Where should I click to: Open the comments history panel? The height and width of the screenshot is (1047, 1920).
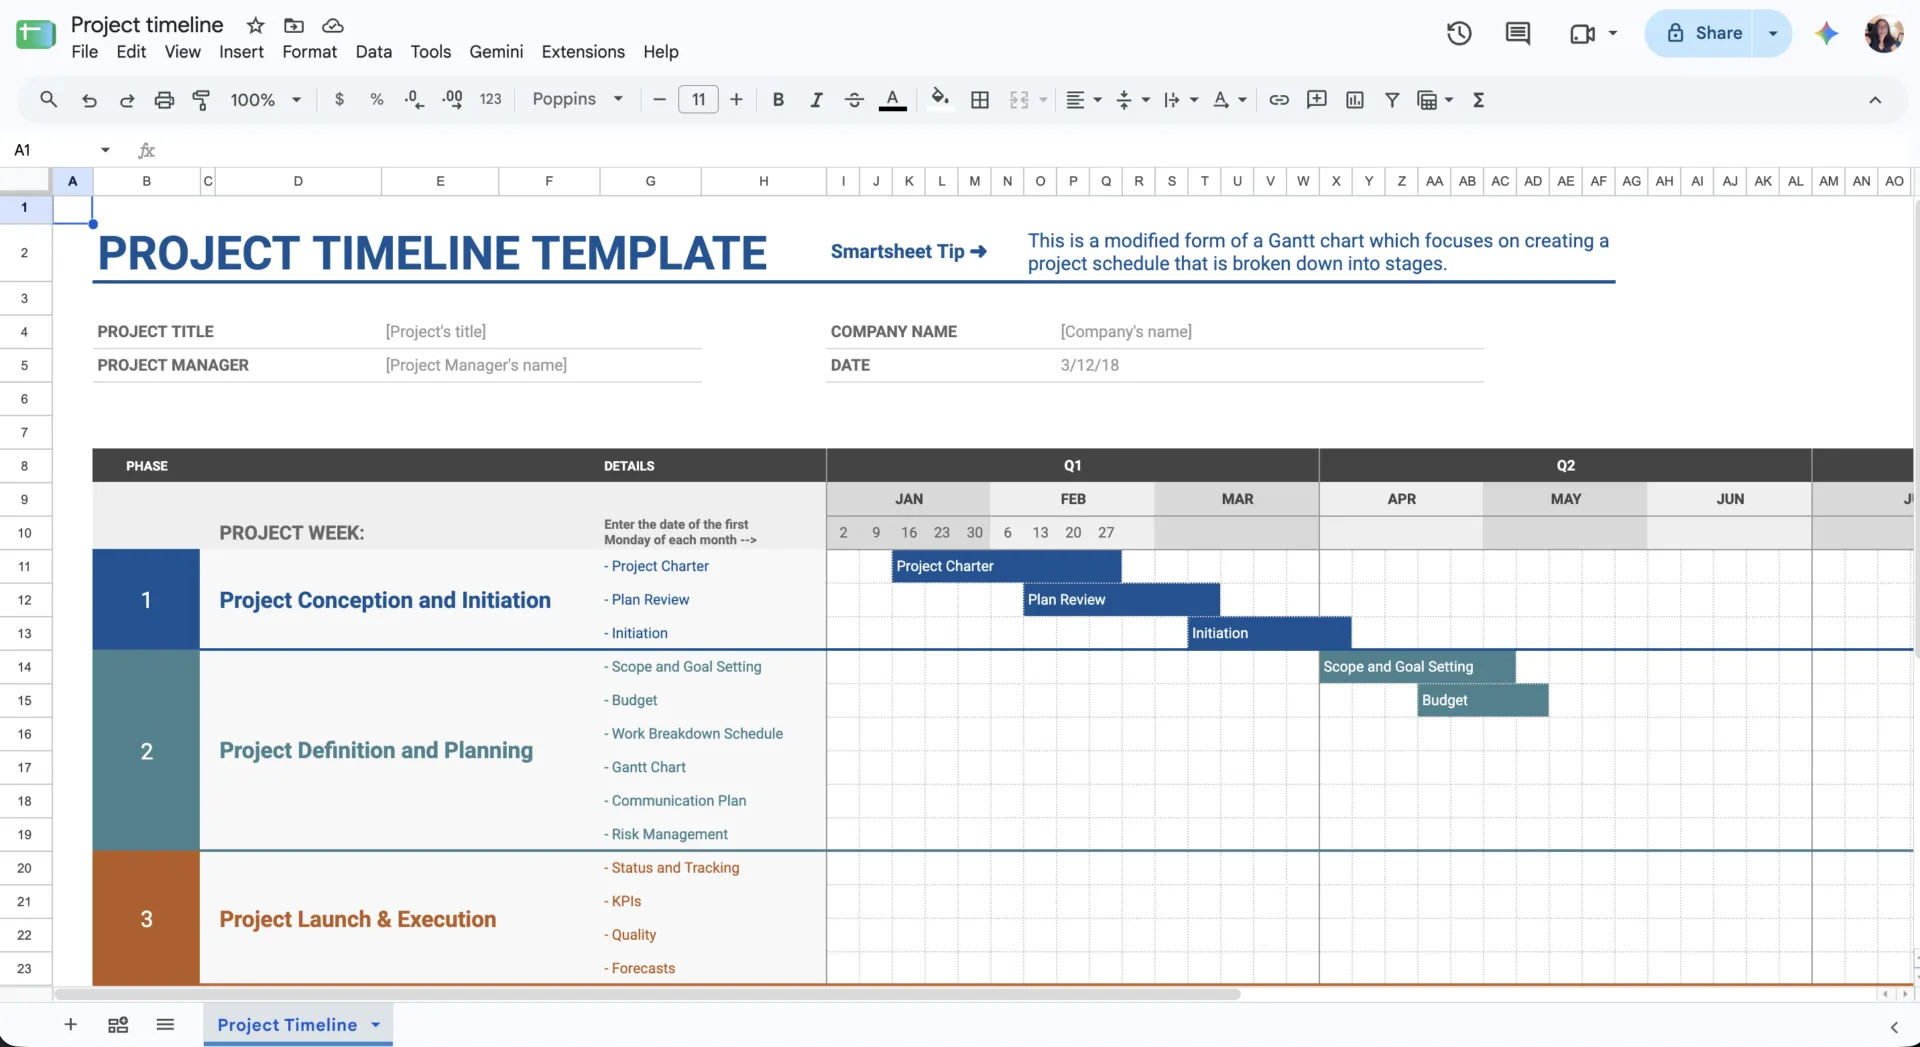(1518, 33)
